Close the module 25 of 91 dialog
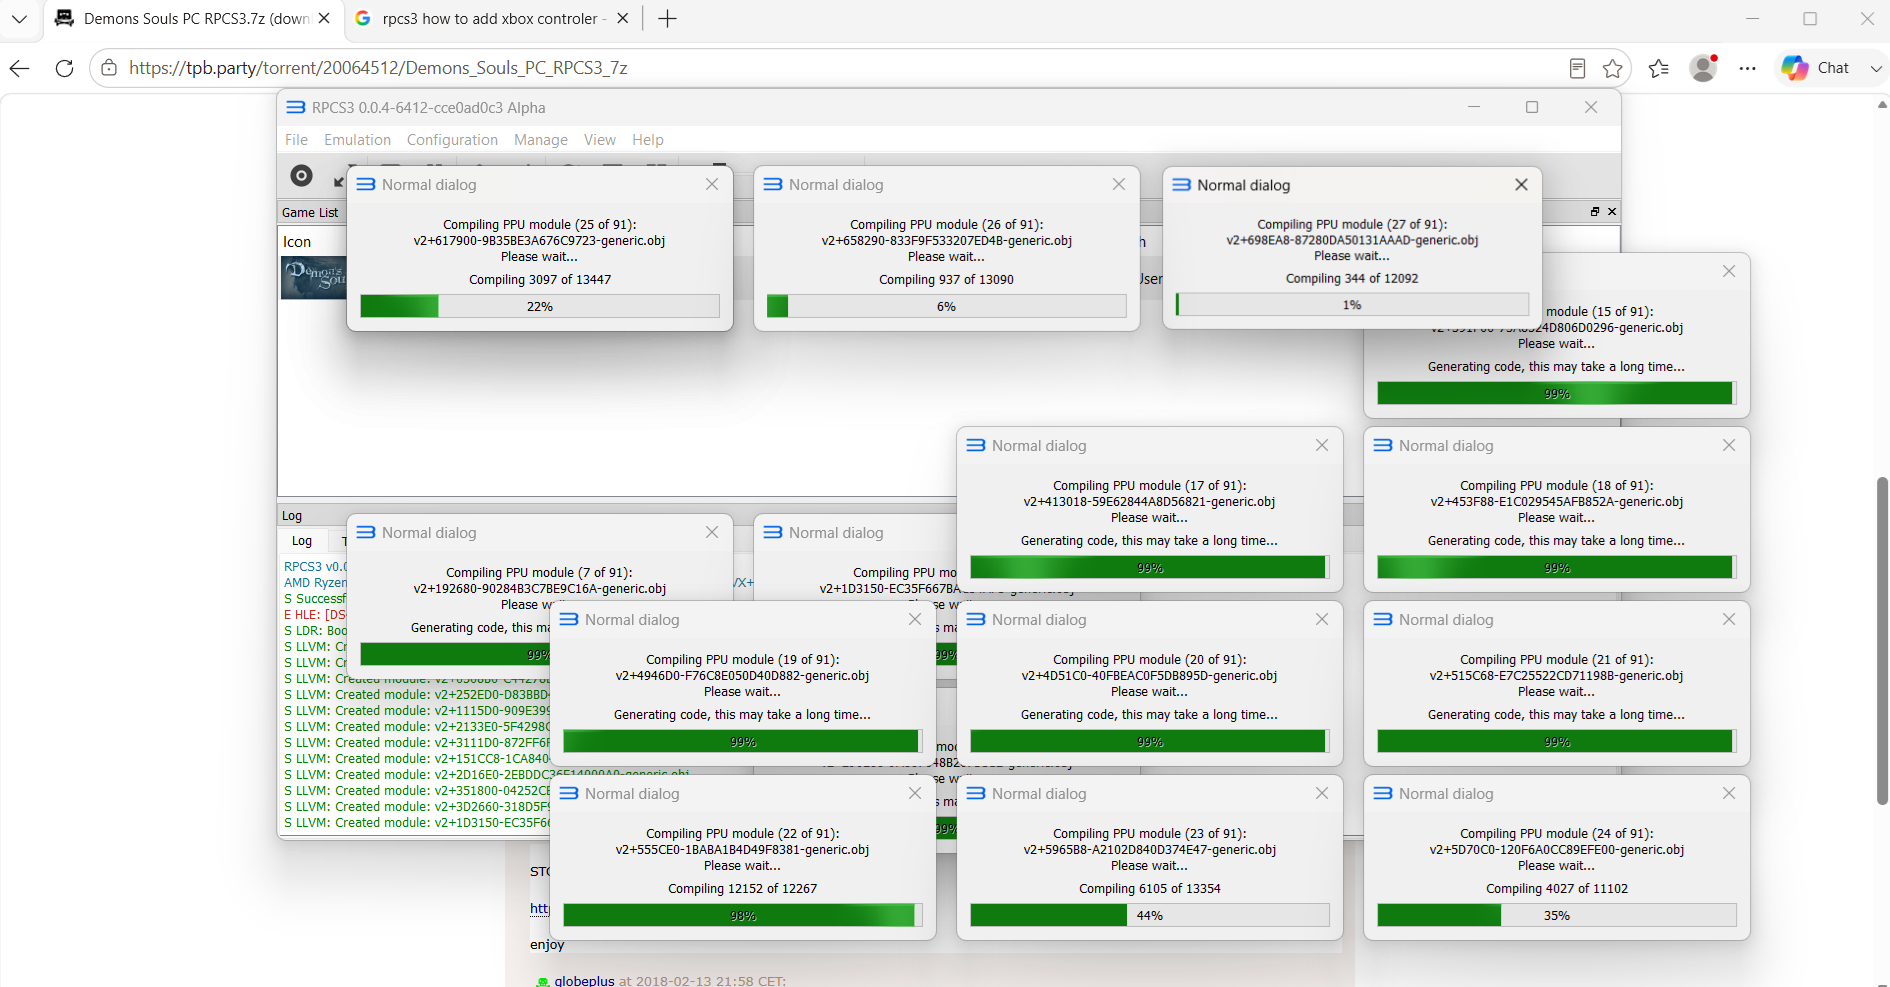The height and width of the screenshot is (987, 1890). pyautogui.click(x=712, y=184)
